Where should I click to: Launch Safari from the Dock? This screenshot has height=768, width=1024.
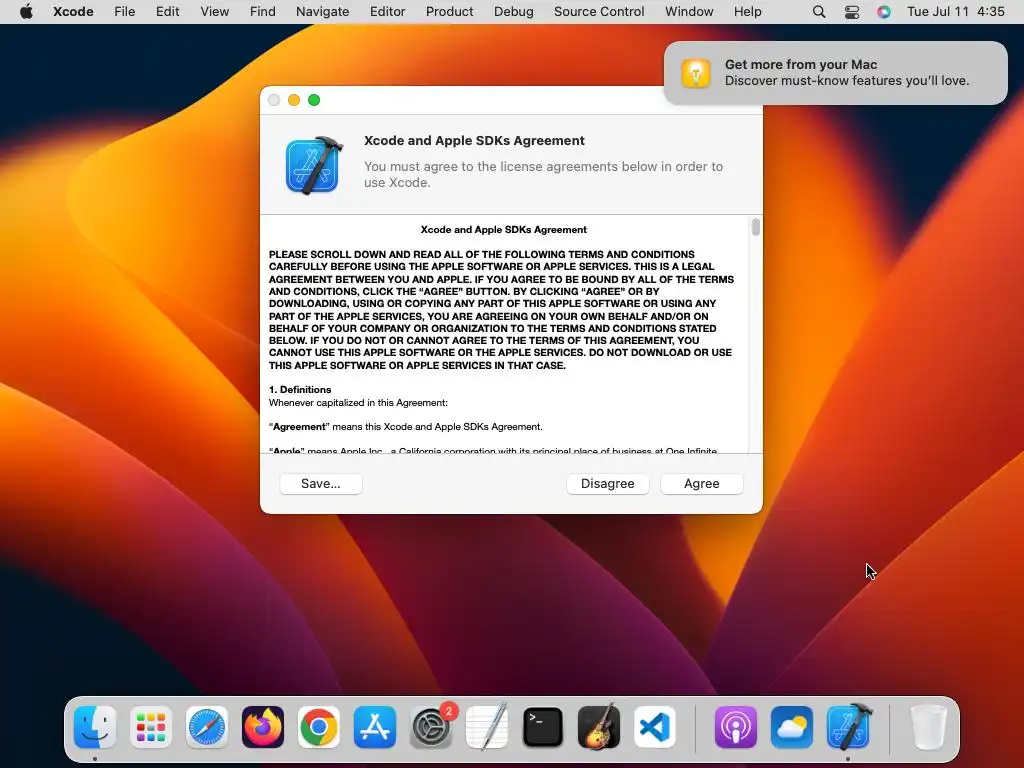207,727
